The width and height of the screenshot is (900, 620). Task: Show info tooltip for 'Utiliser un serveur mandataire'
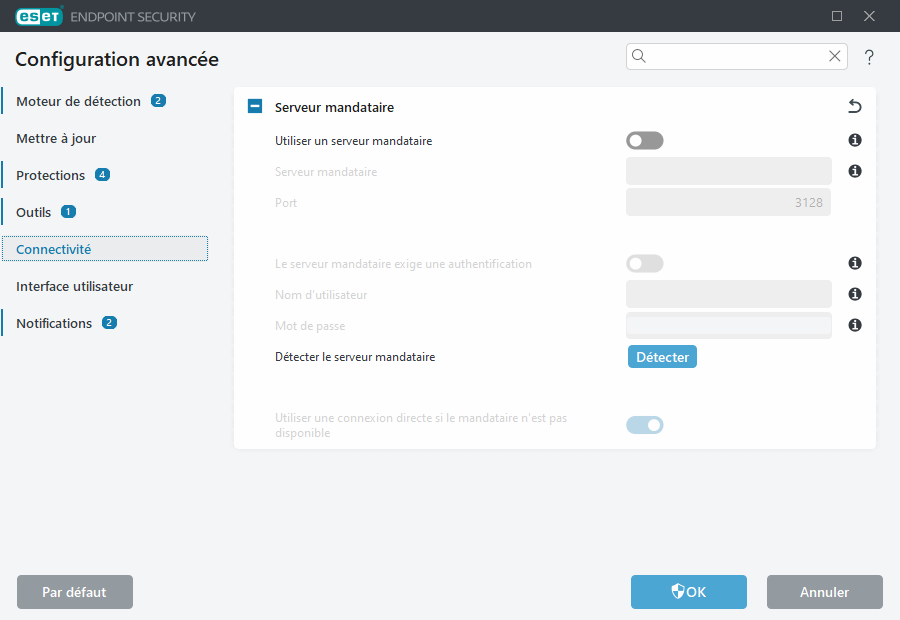(855, 140)
